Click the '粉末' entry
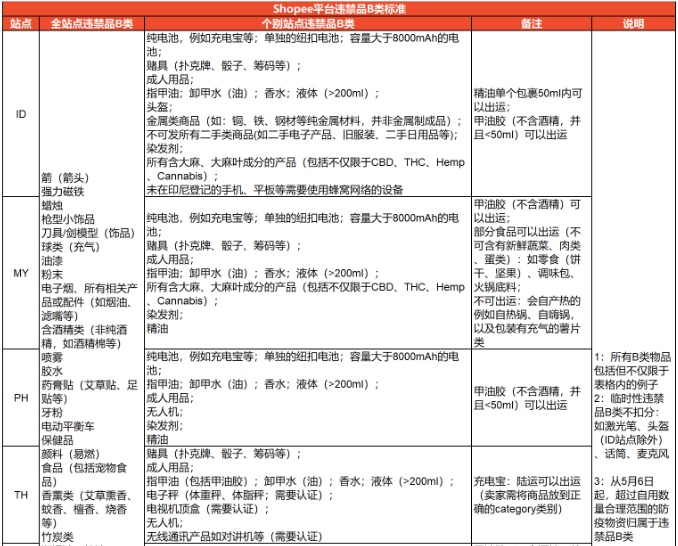 (52, 275)
